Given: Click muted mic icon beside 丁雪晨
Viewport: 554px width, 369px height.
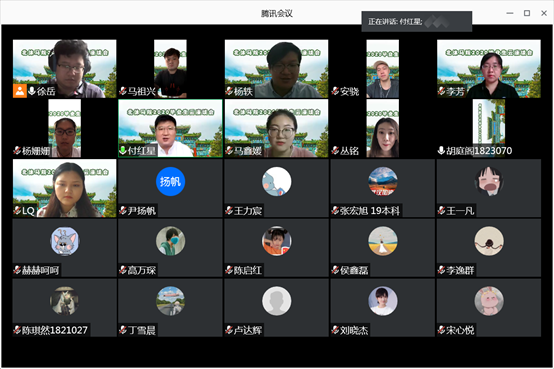Looking at the screenshot, I should coord(123,330).
